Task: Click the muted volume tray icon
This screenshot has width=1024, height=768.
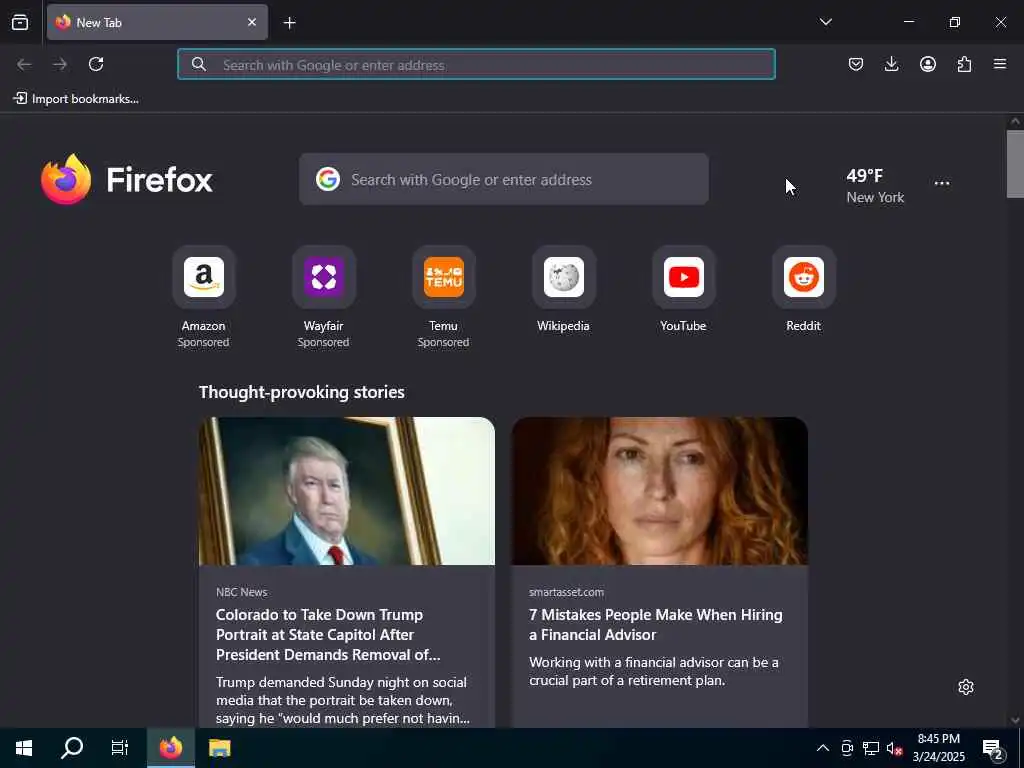Action: tap(895, 748)
